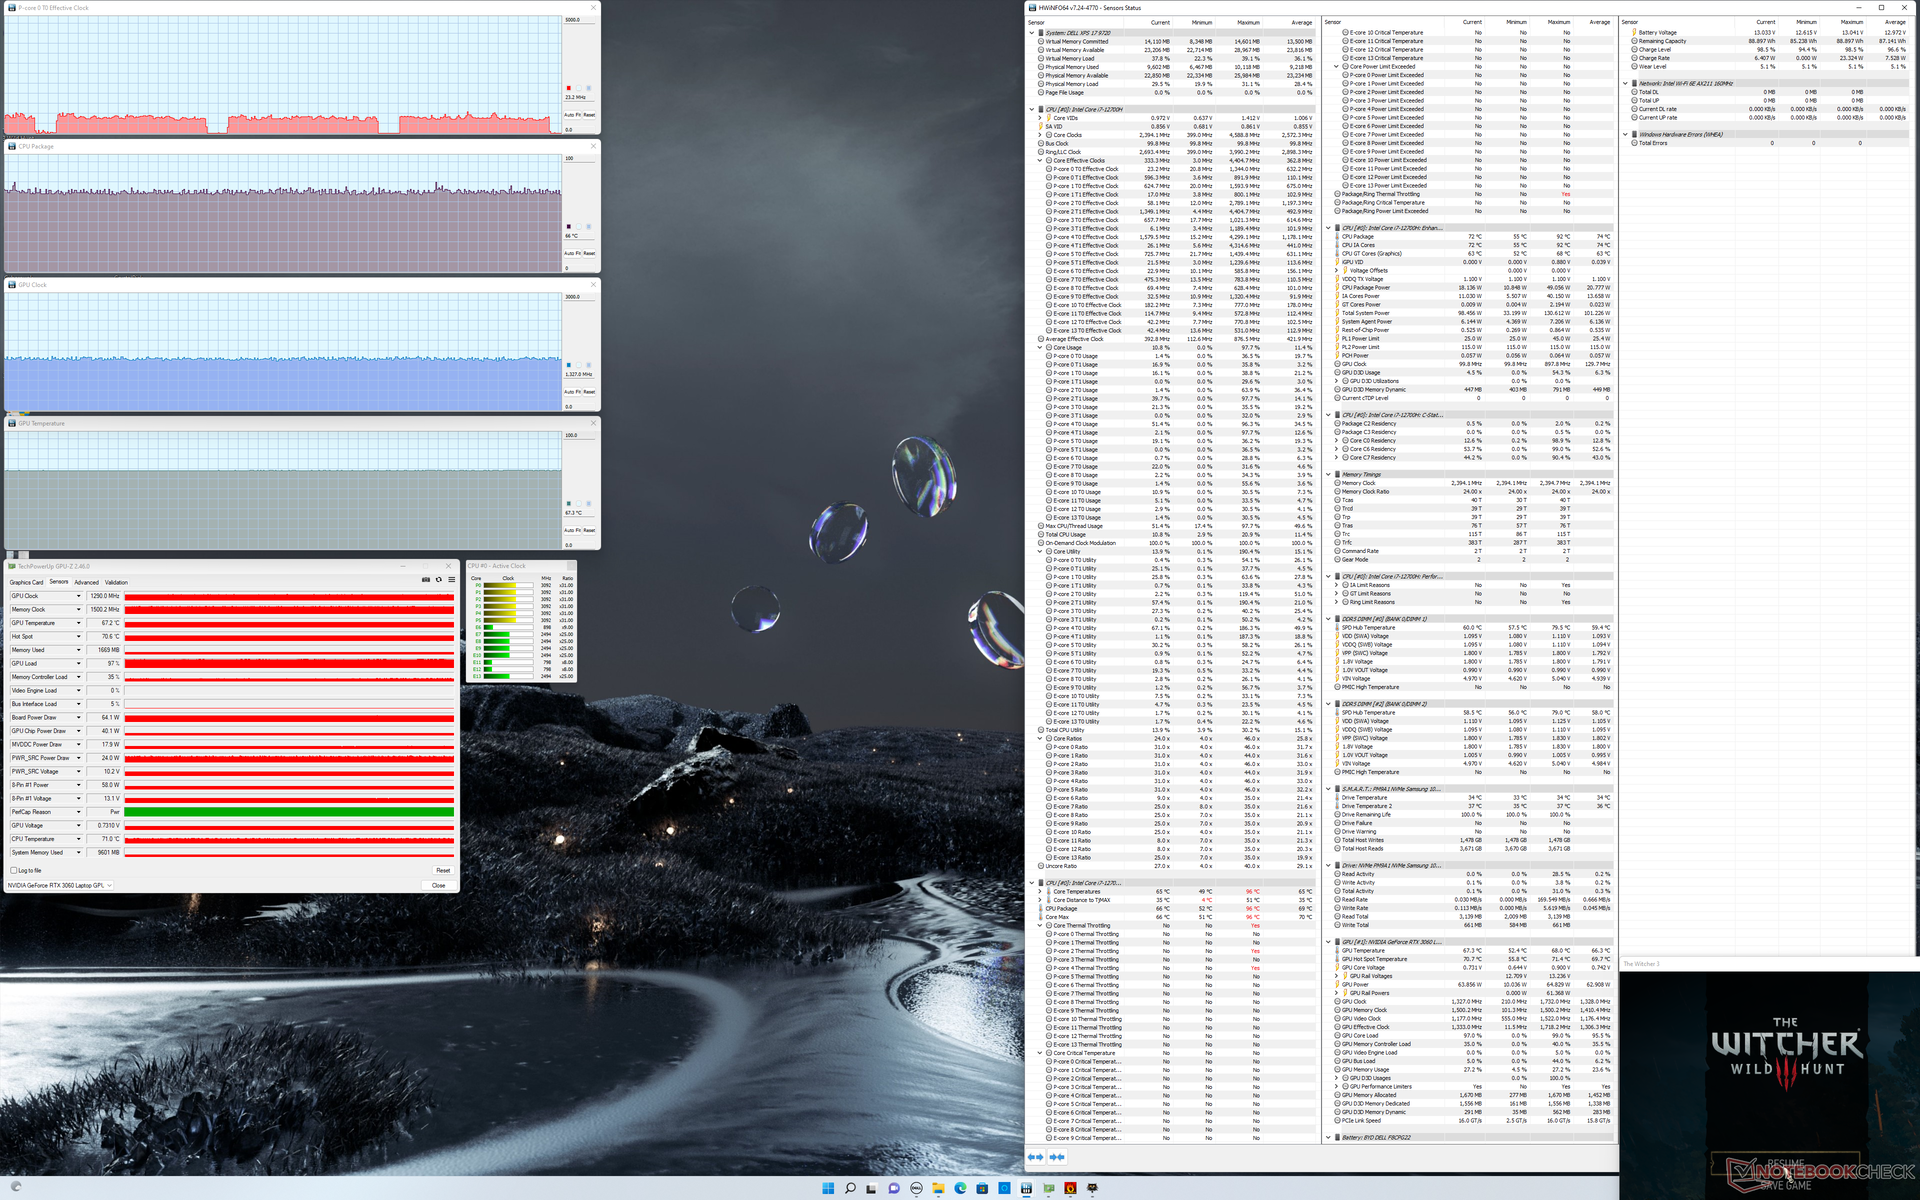The width and height of the screenshot is (1920, 1200).
Task: Enable the Log to file checkbox
Action: 14,870
